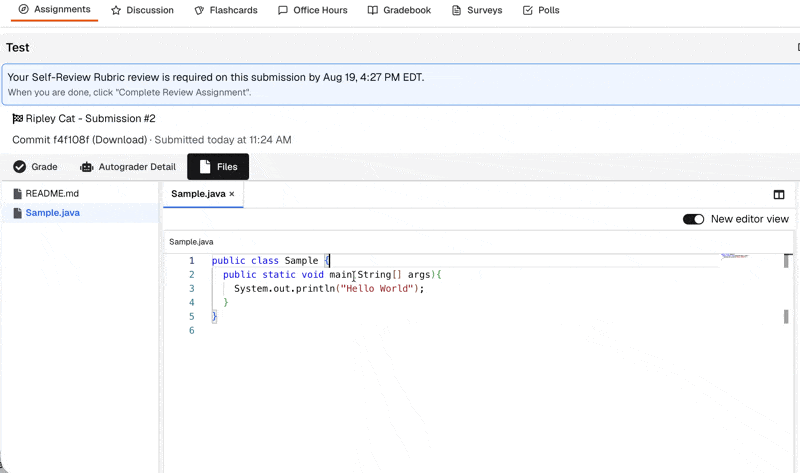This screenshot has height=473, width=800.
Task: Switch to the Surveys tab
Action: pyautogui.click(x=477, y=10)
